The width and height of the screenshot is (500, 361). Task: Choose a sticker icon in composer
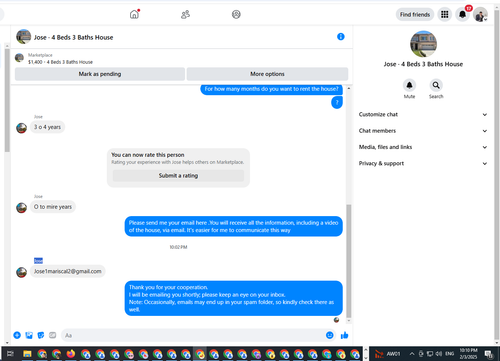(41, 335)
